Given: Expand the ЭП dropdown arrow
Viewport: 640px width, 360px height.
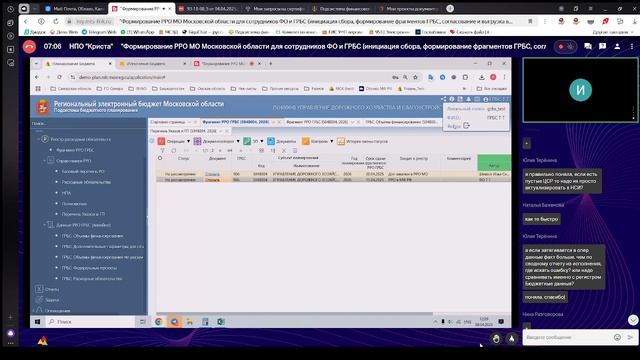Looking at the screenshot, I should (262, 141).
